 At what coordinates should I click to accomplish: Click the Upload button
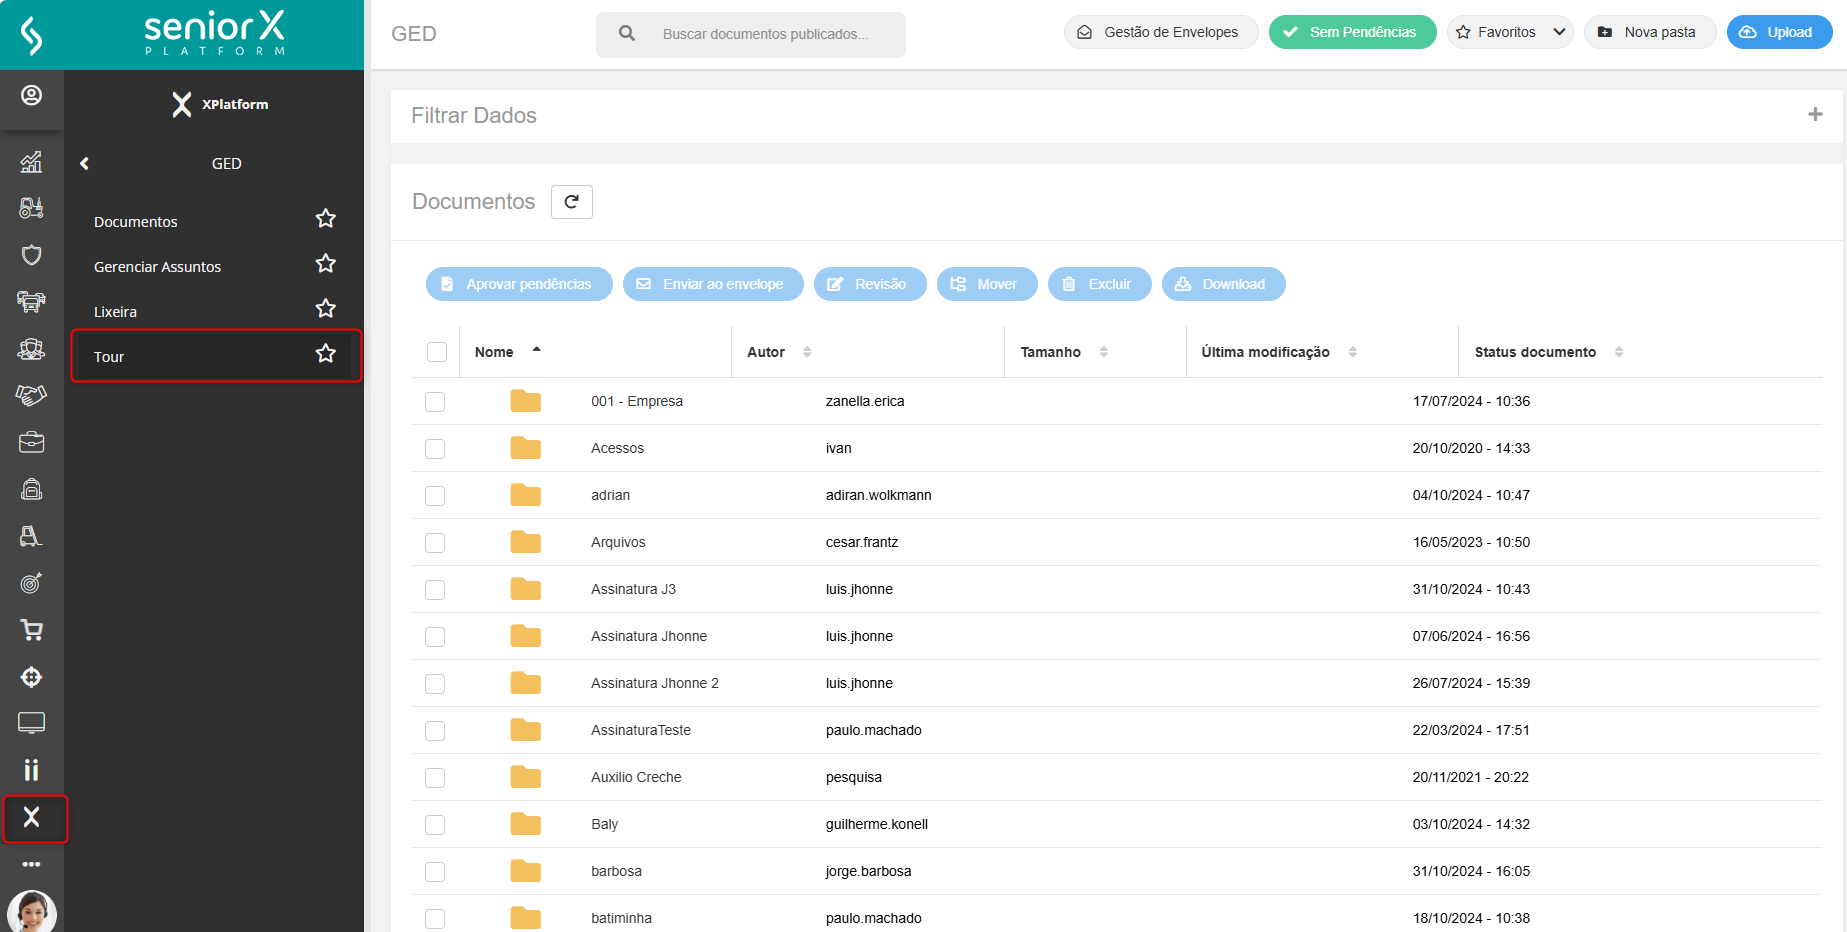[1779, 32]
